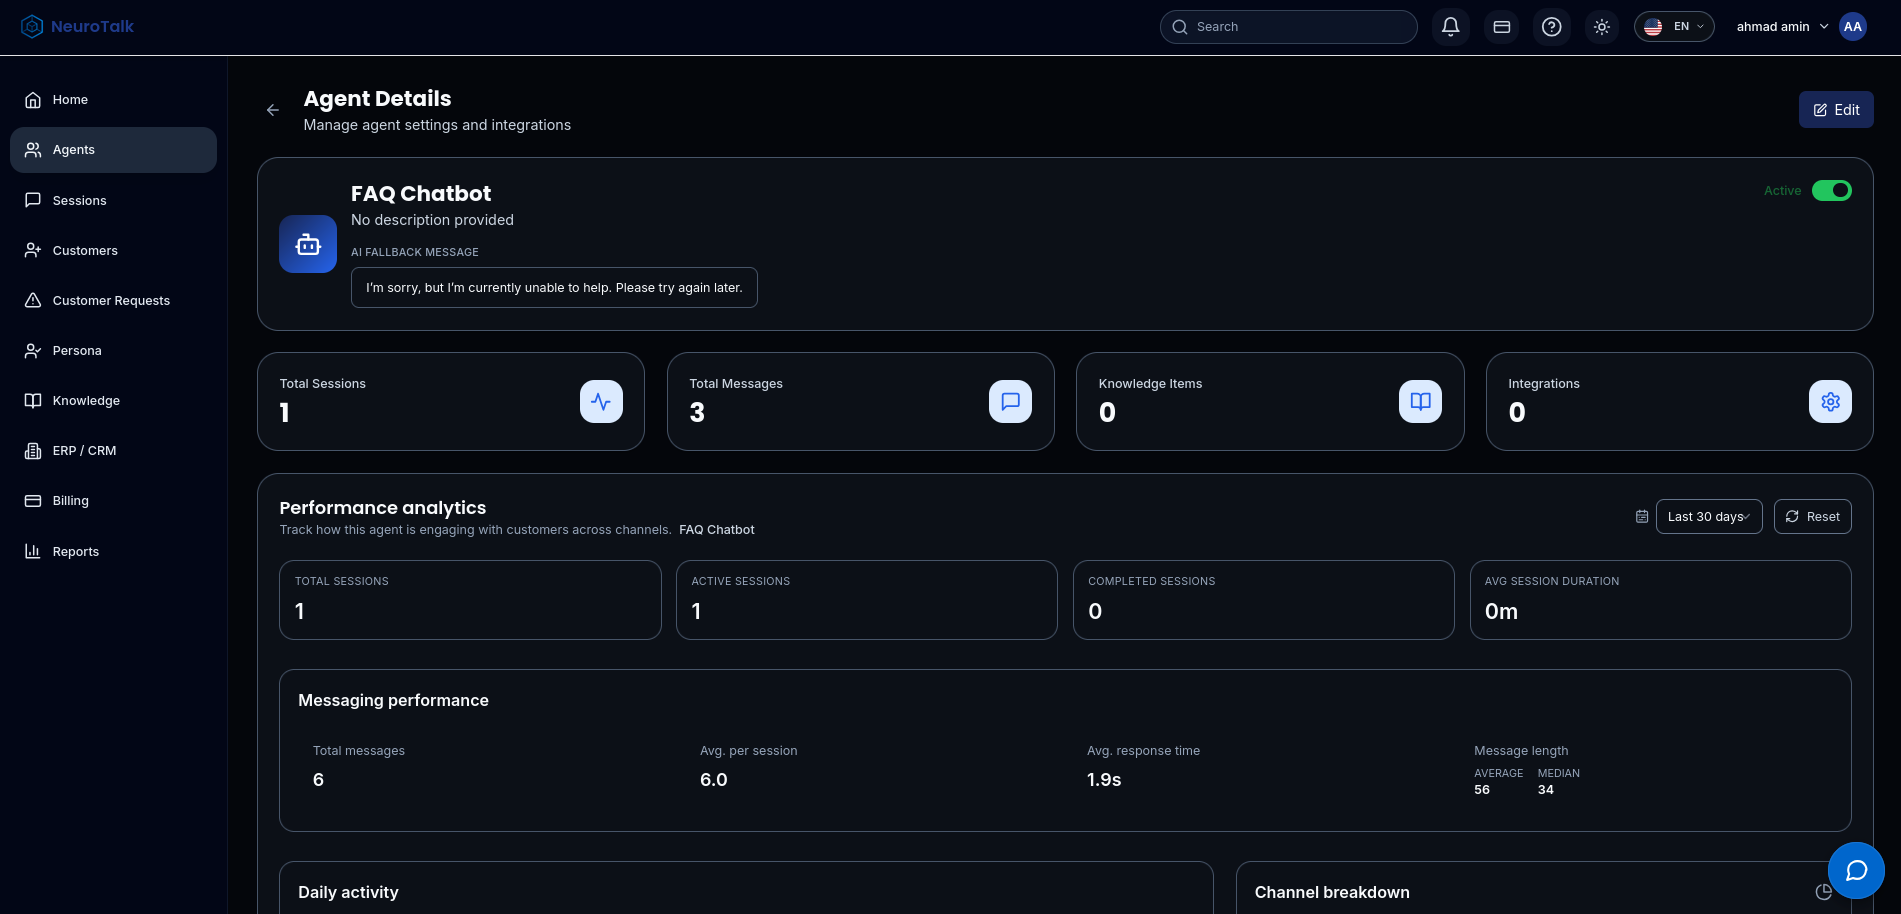Disable the Active agent toggle
Screen dimensions: 1901x914
(x=1831, y=191)
